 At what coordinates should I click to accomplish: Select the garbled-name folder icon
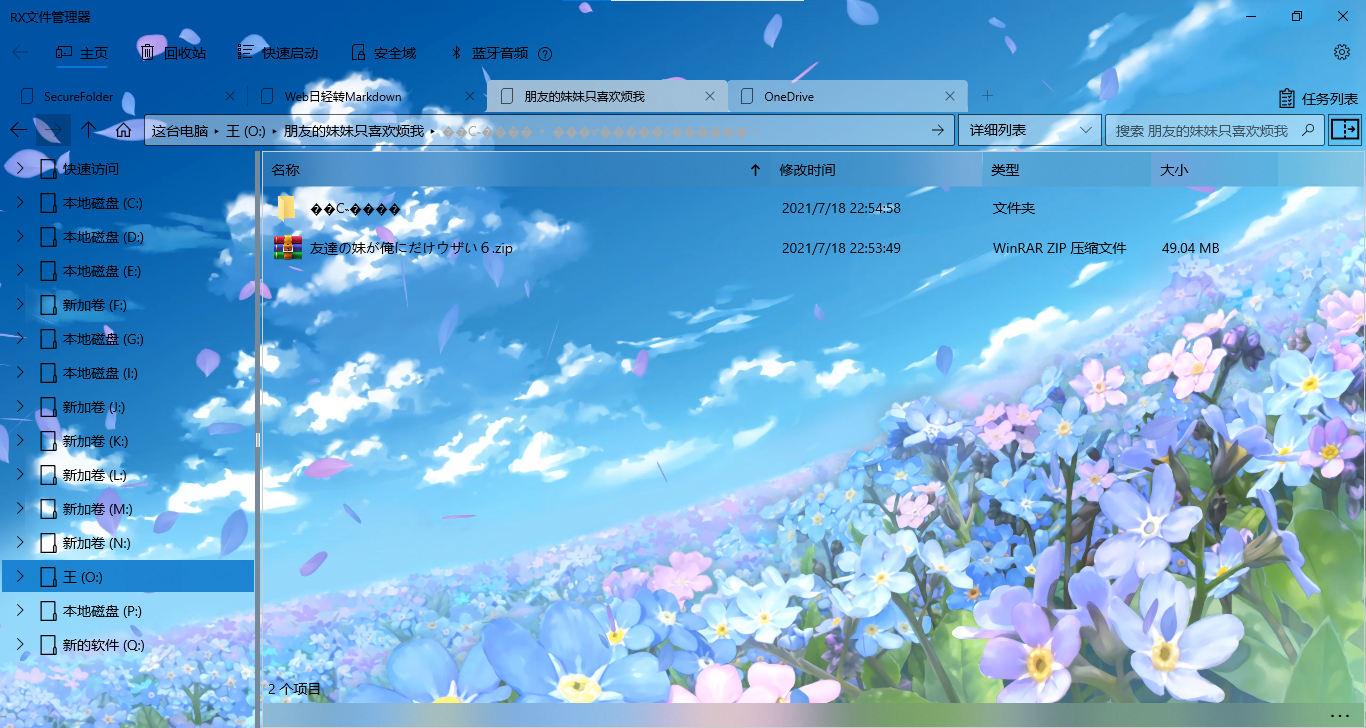286,208
